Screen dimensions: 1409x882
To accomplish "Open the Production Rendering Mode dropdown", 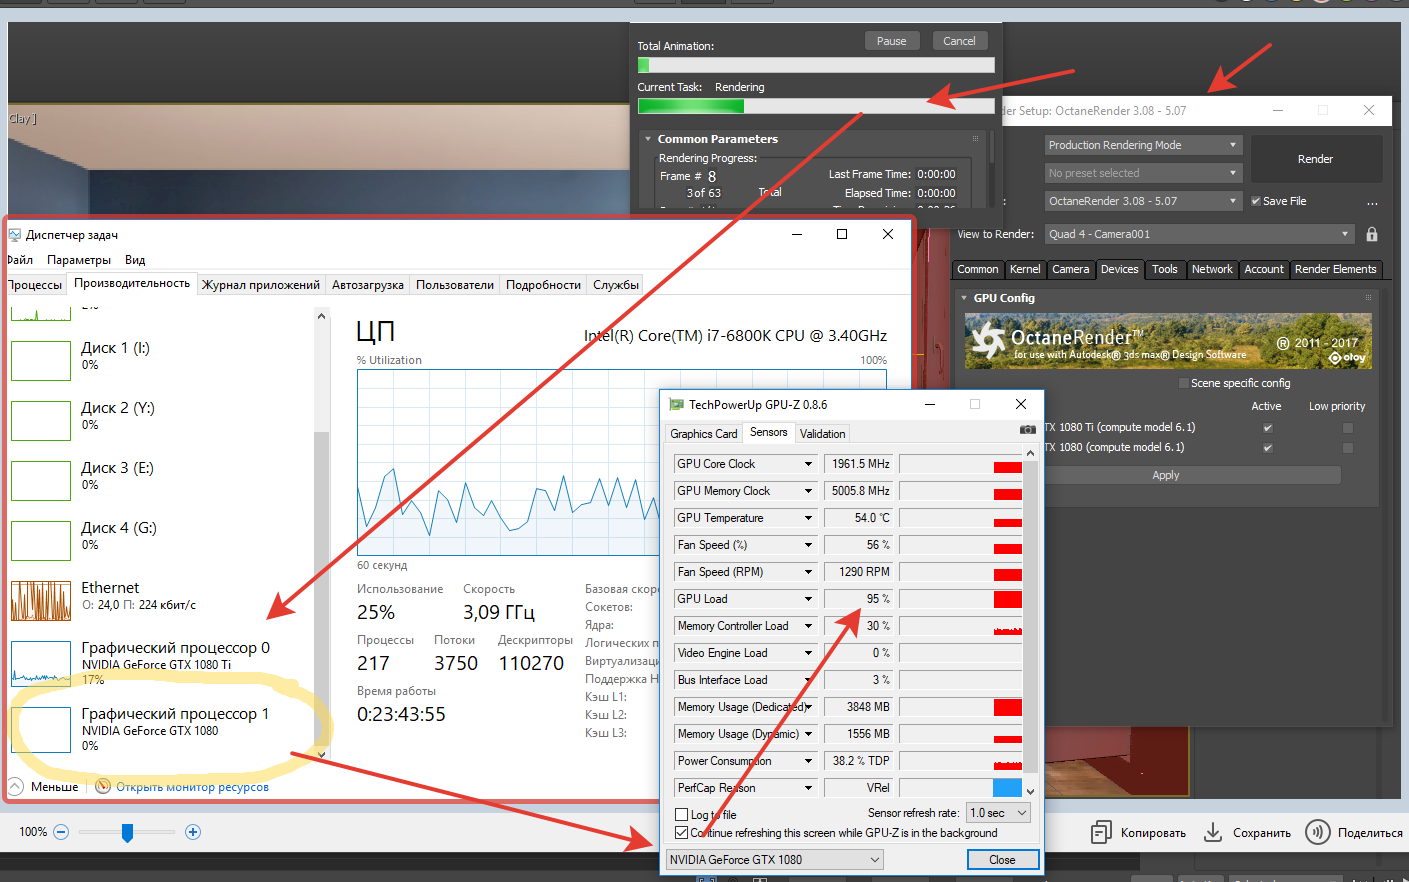I will tap(1143, 145).
